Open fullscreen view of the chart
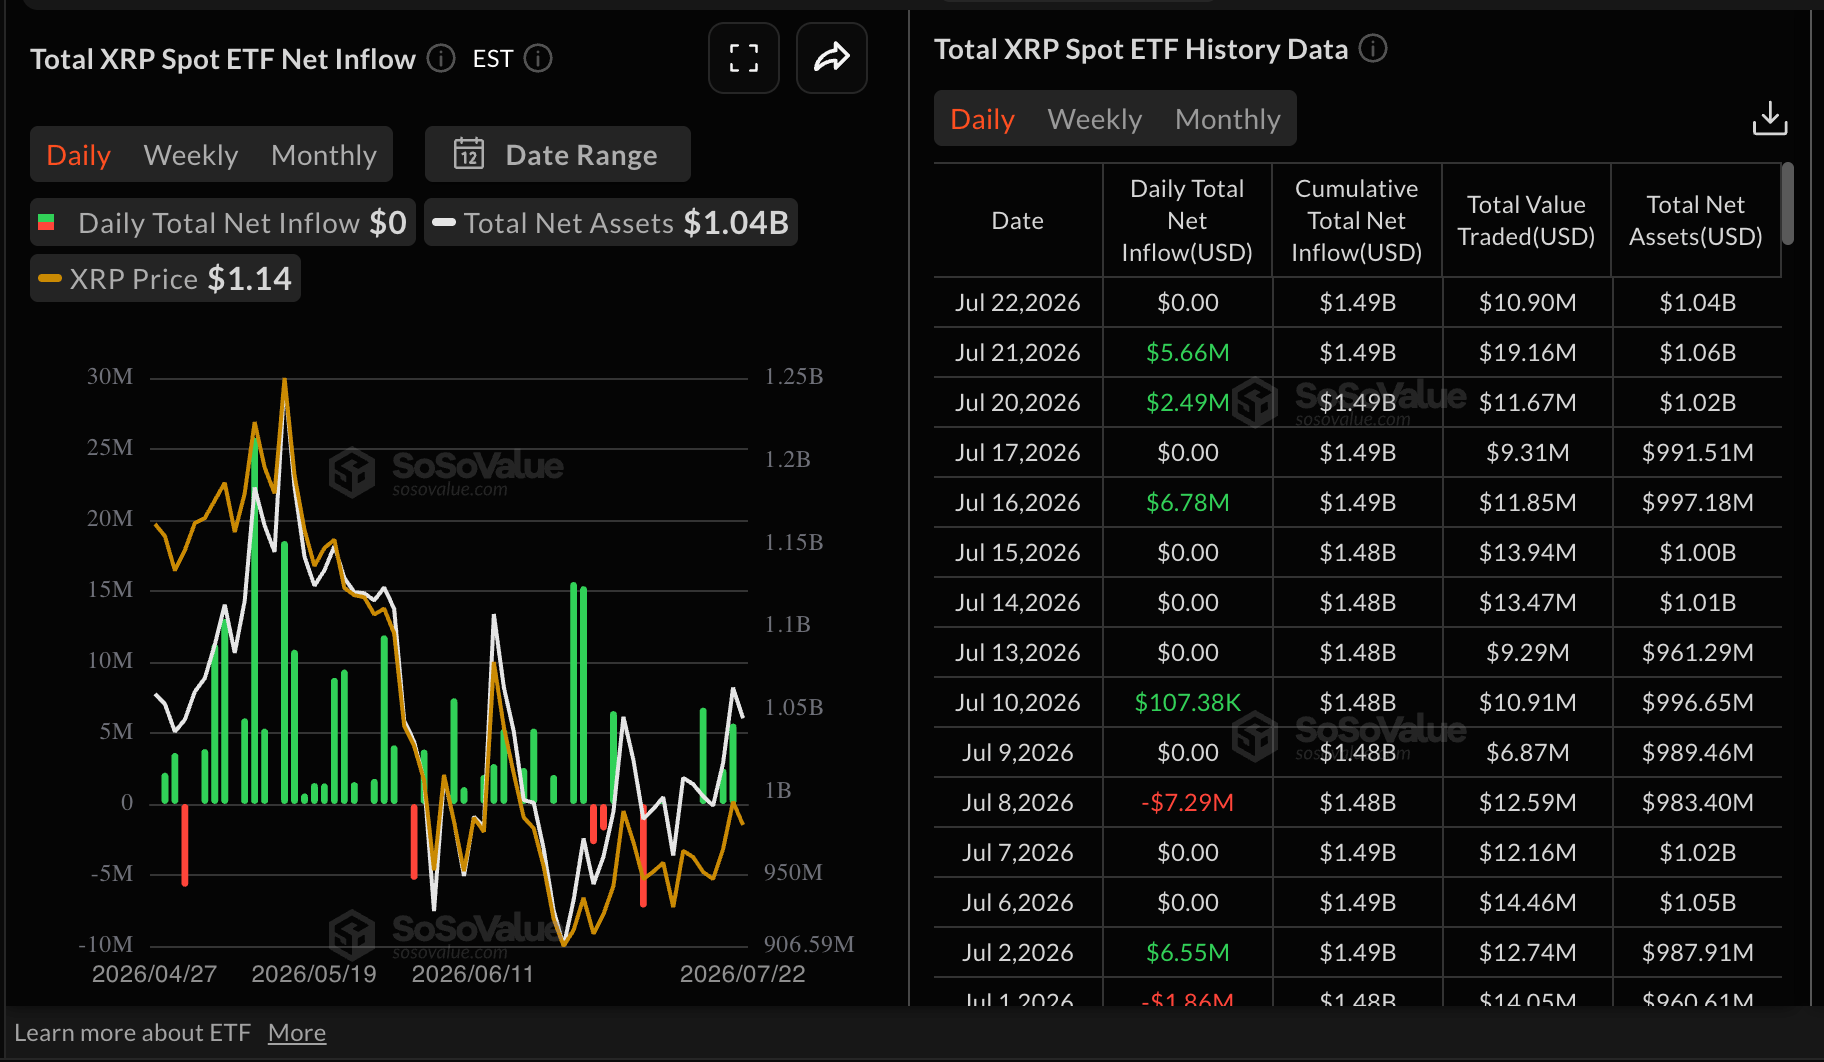The image size is (1824, 1062). click(743, 58)
